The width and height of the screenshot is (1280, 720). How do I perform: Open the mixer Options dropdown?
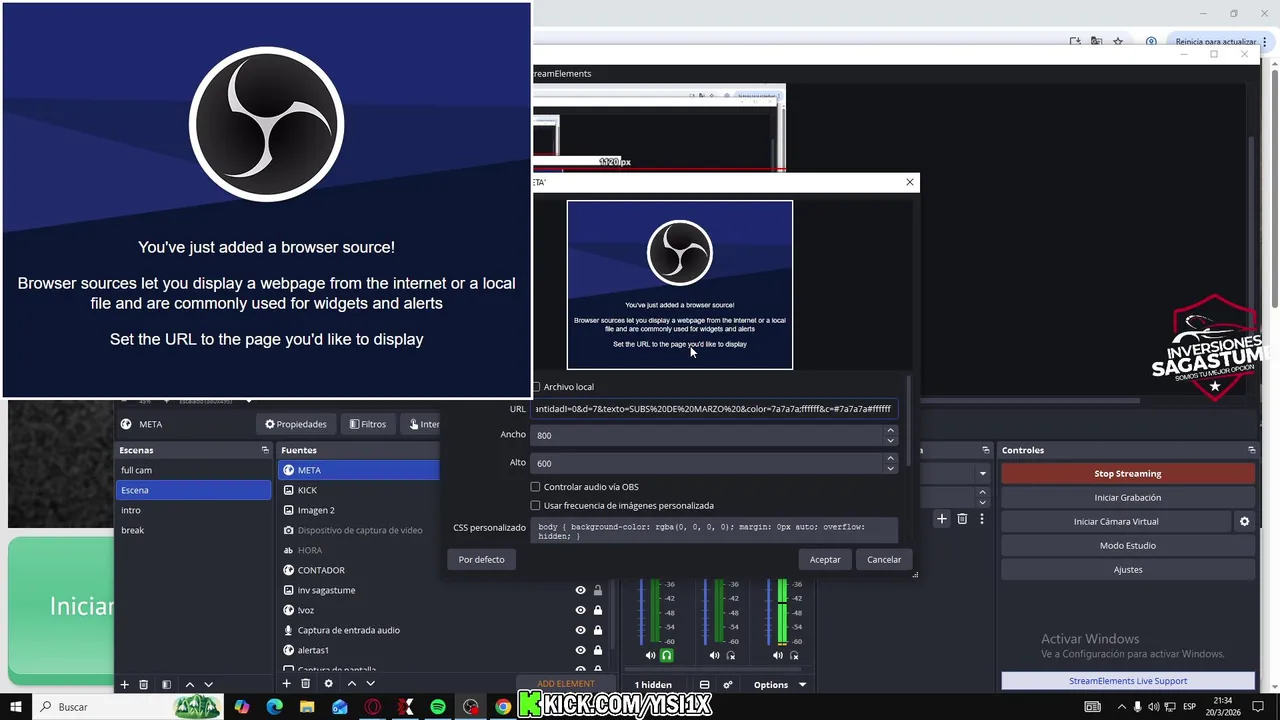coord(780,685)
